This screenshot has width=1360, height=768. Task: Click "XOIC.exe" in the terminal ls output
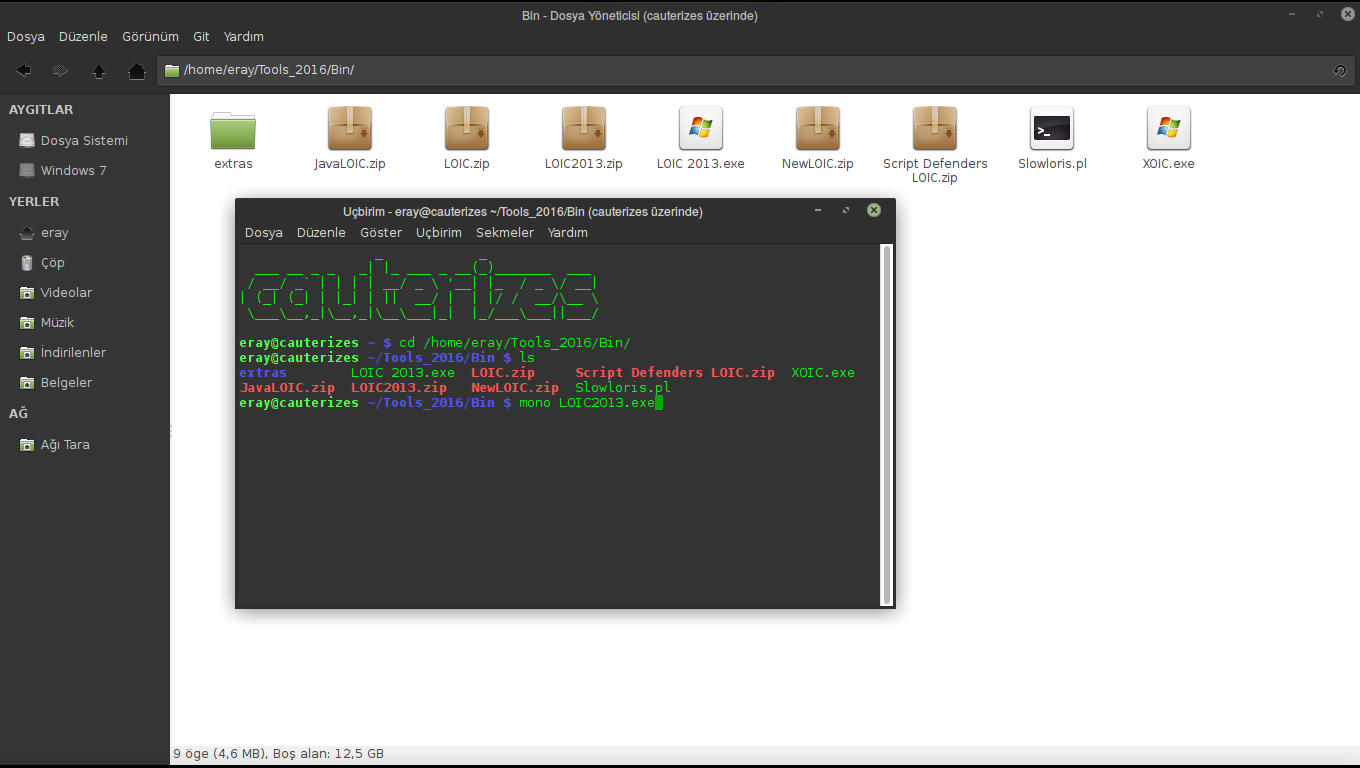click(x=823, y=373)
